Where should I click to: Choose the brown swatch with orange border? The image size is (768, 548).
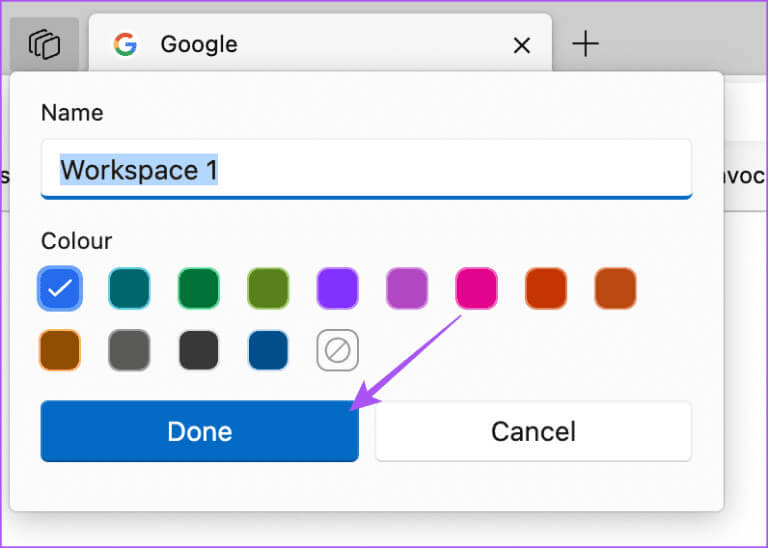(x=60, y=350)
